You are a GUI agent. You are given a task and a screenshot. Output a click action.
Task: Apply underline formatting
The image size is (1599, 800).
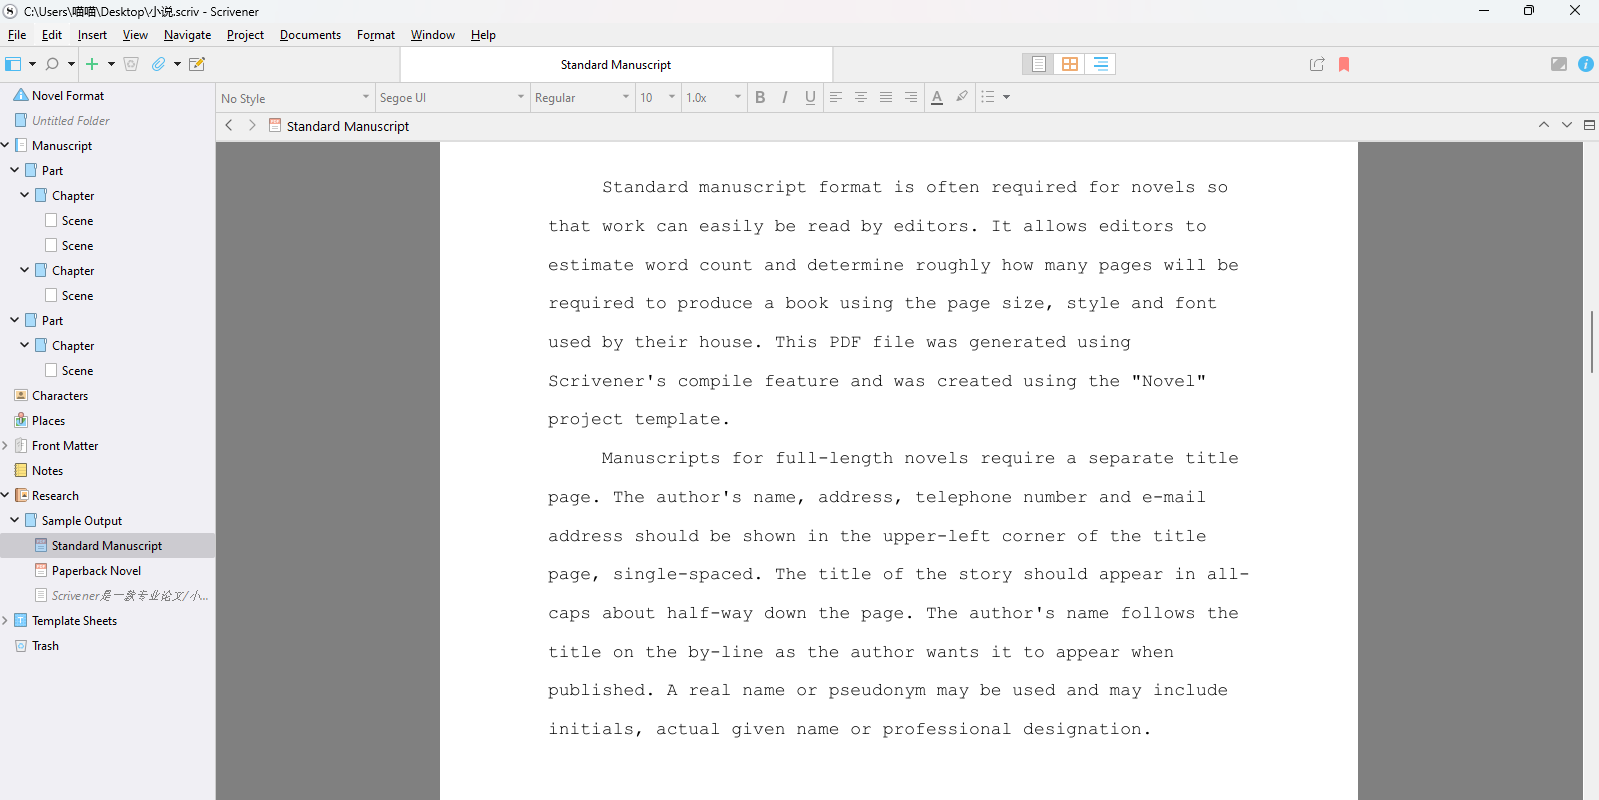click(810, 97)
